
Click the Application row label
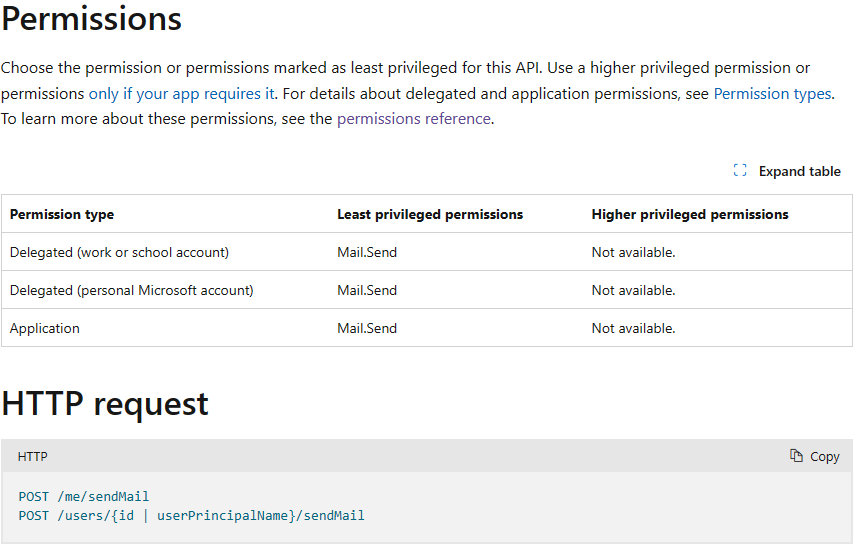click(45, 329)
